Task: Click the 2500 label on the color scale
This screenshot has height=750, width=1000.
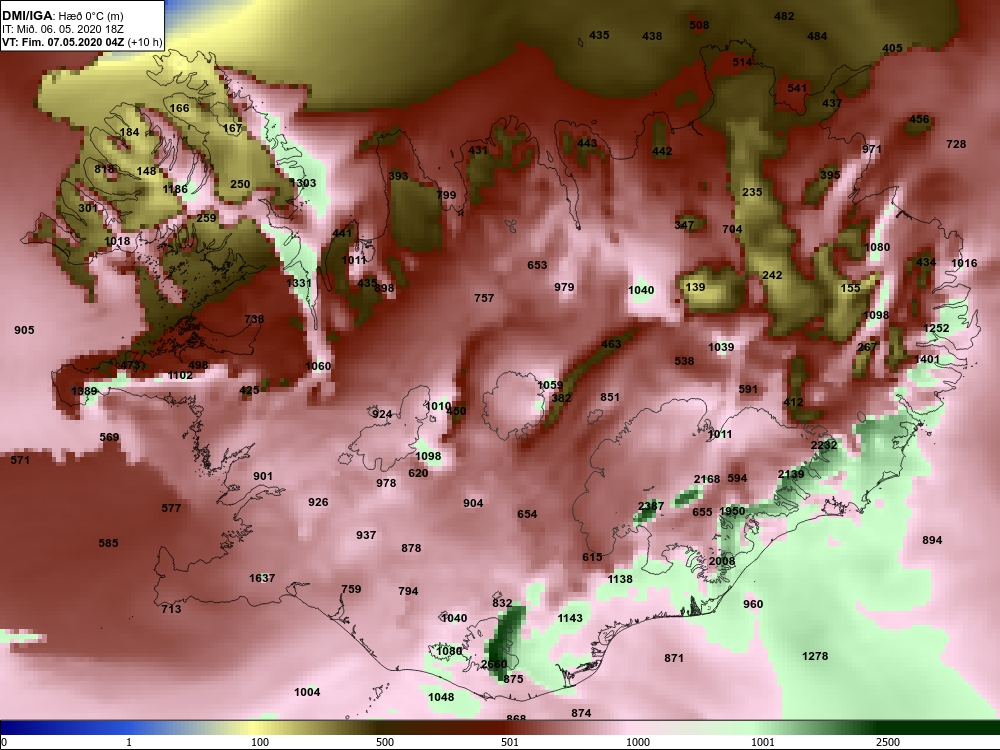Action: 888,742
